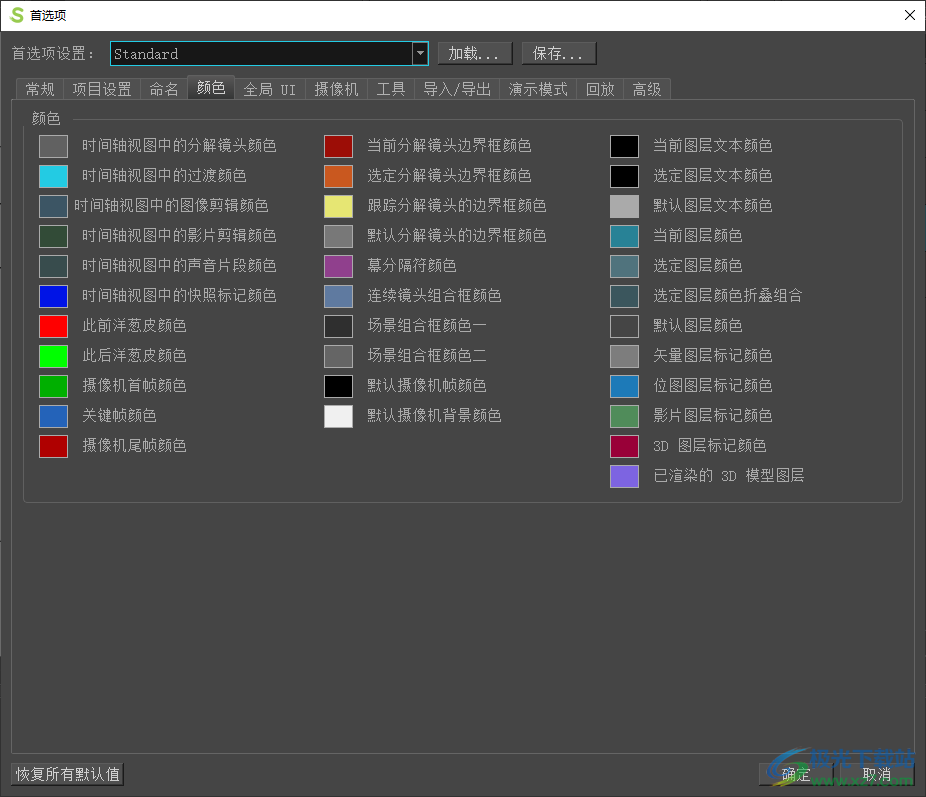926x797 pixels.
Task: Change the blue 位图图层标记颜色 swatch
Action: pos(624,386)
